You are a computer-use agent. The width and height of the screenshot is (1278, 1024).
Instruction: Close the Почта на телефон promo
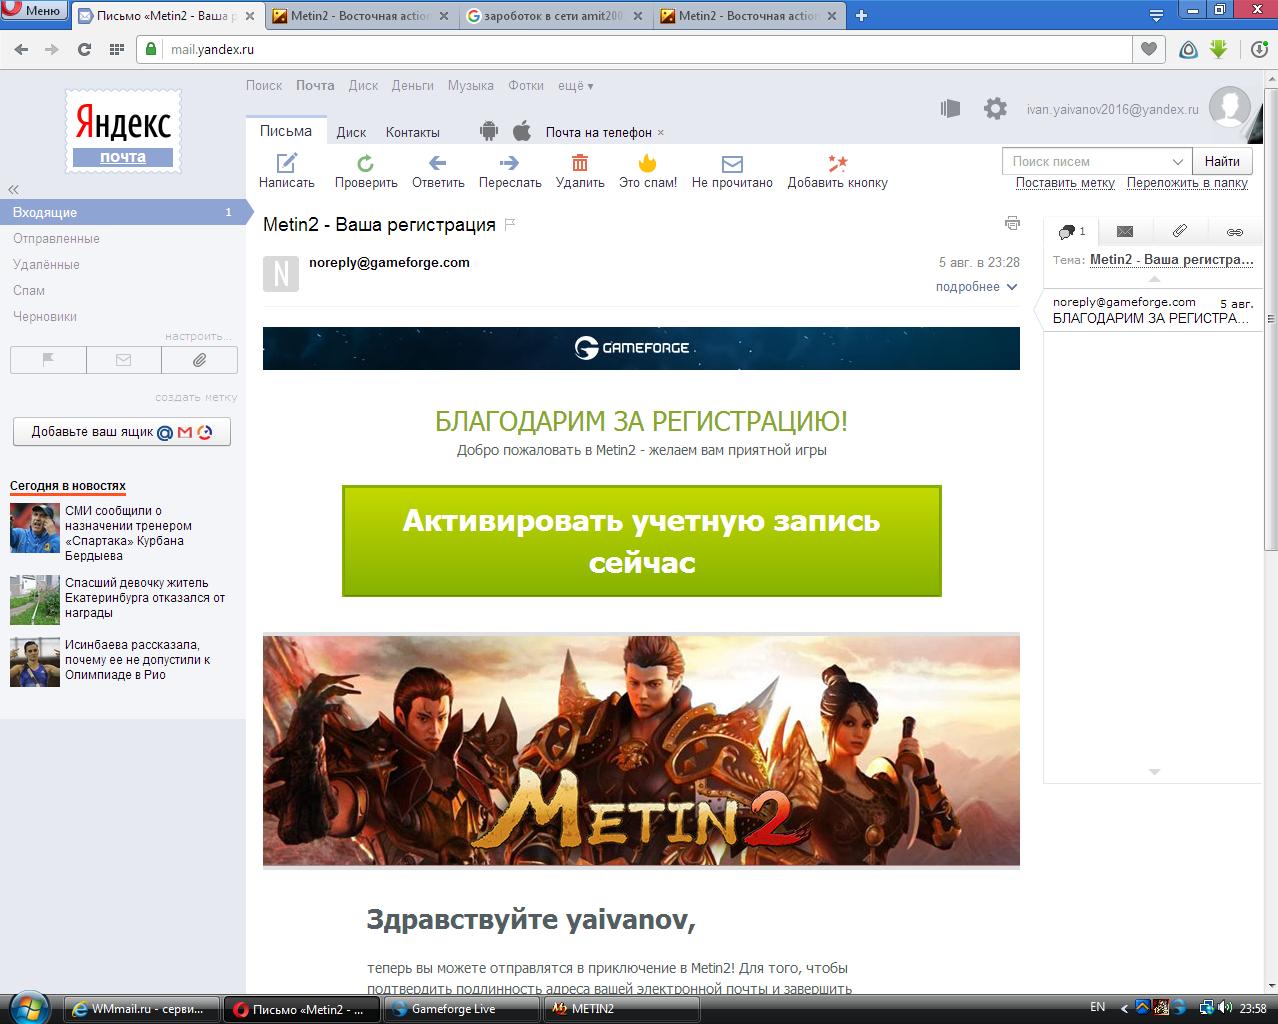click(660, 133)
